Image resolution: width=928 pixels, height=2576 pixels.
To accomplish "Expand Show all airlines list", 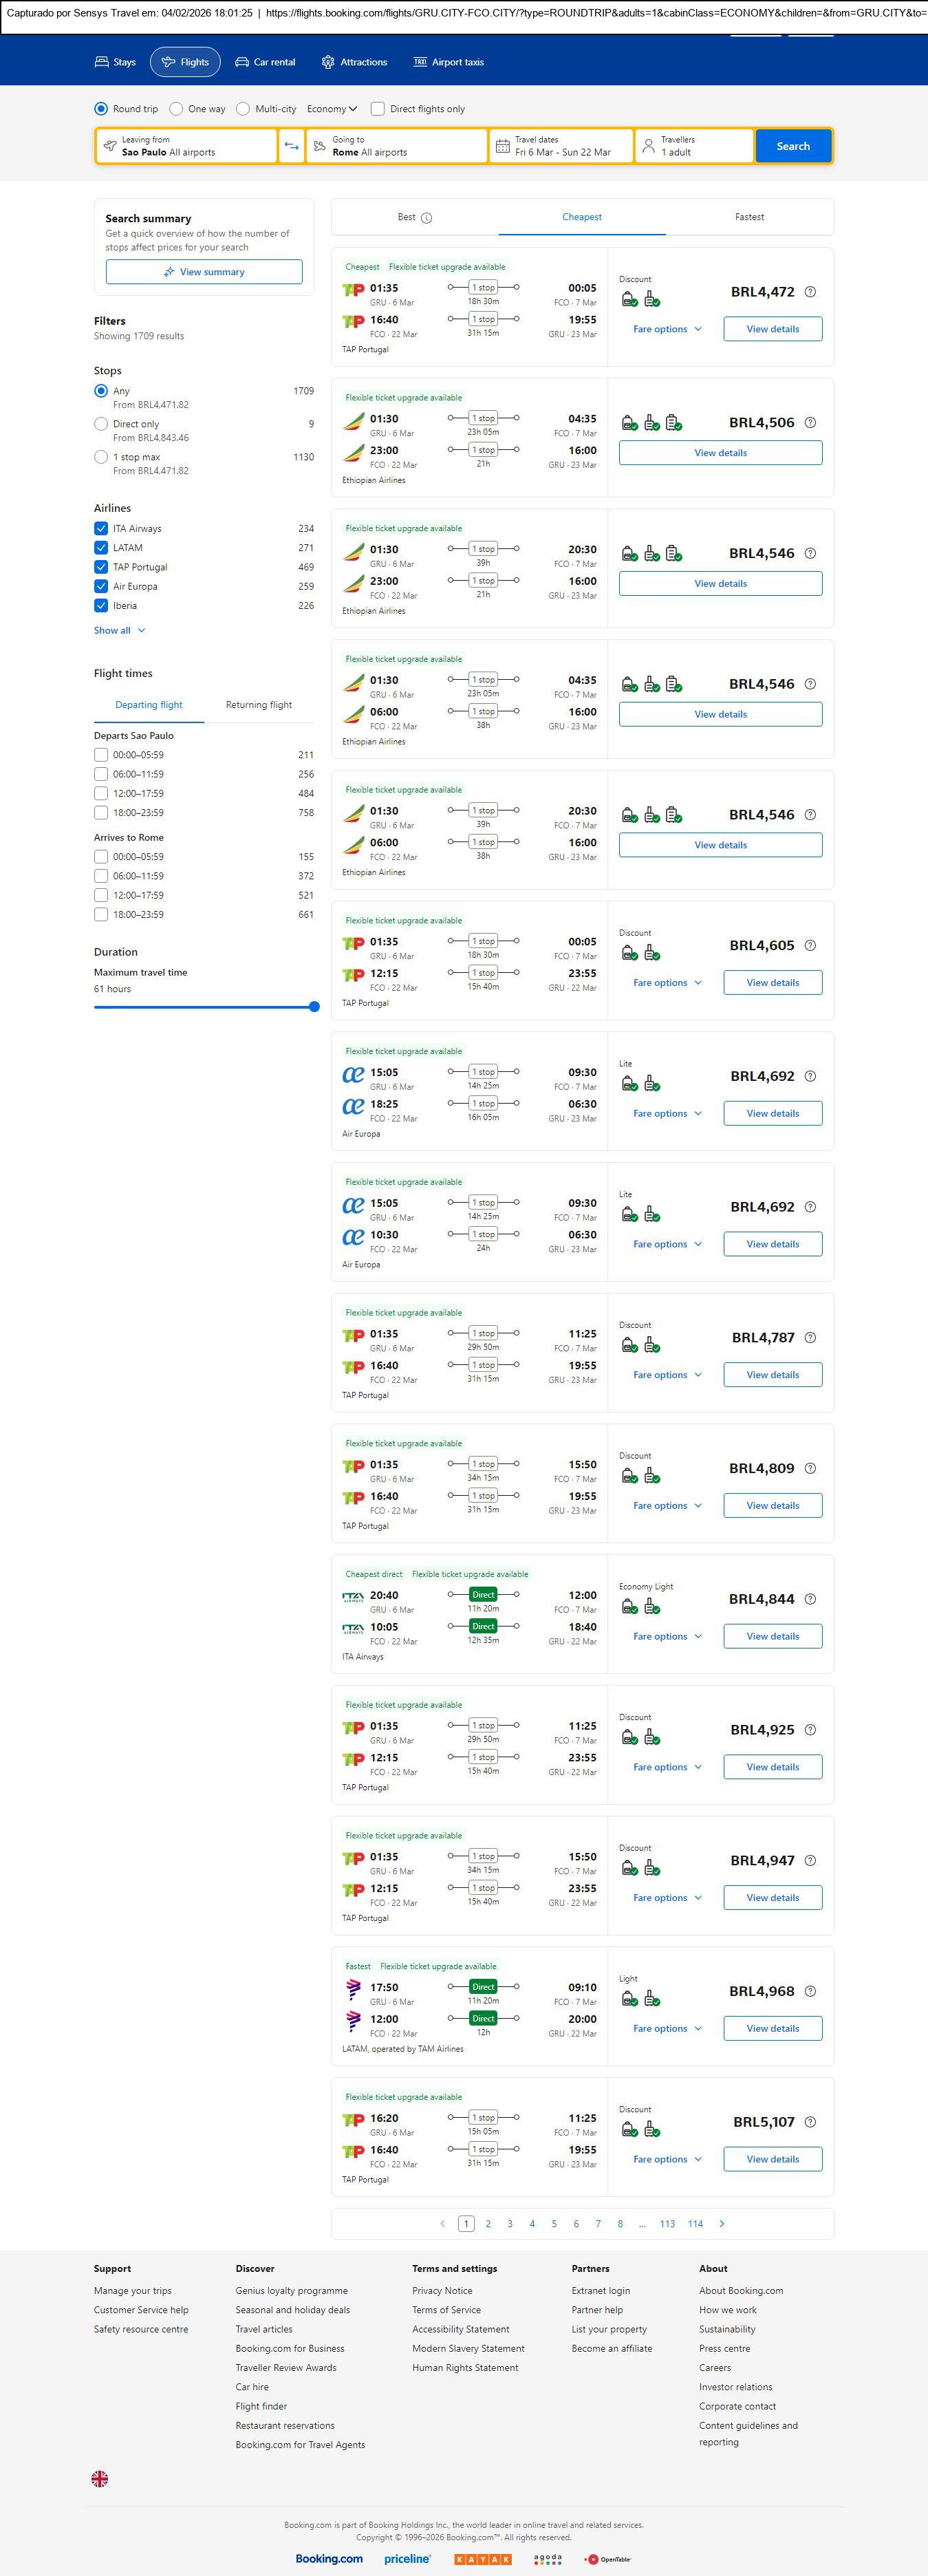I will [119, 631].
